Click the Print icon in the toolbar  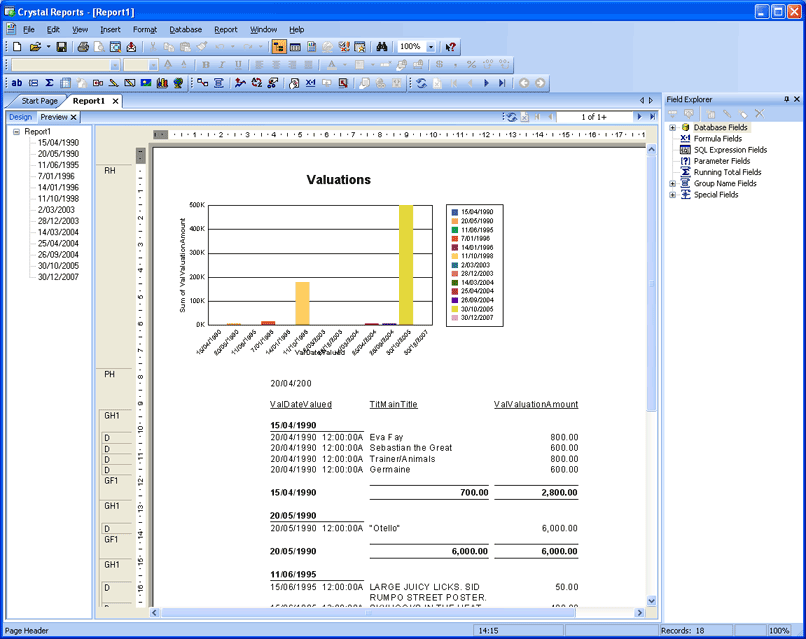pos(83,47)
